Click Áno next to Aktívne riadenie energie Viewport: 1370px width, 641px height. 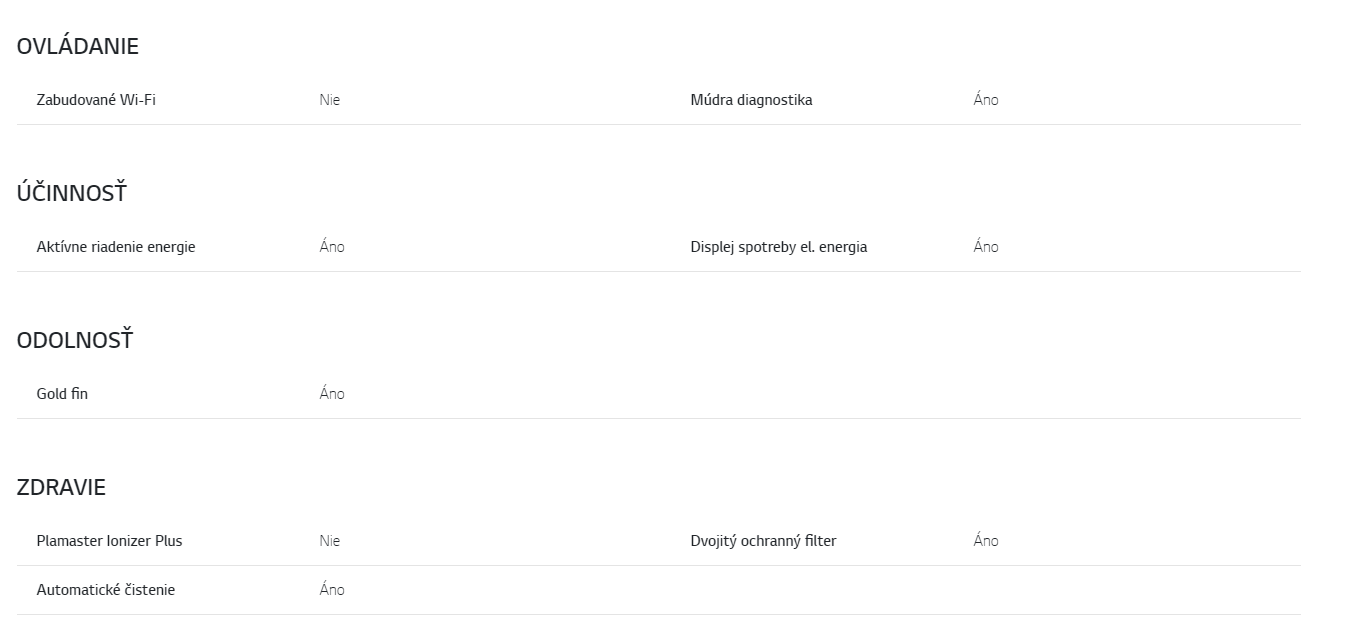tap(332, 247)
